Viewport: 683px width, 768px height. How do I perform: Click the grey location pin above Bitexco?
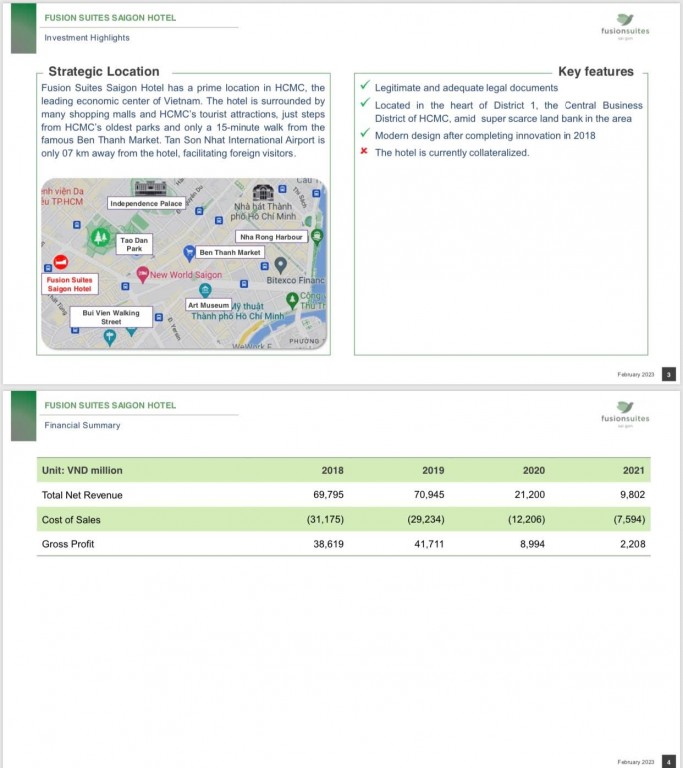280,265
